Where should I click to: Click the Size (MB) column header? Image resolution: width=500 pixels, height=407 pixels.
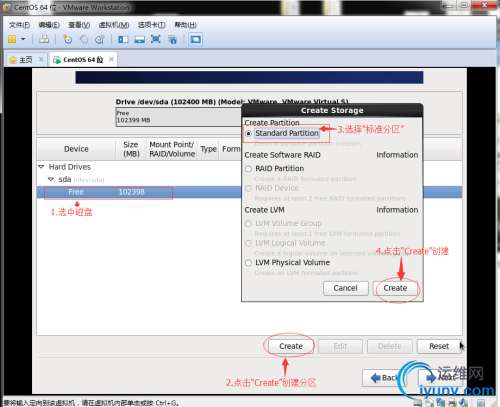(x=131, y=149)
